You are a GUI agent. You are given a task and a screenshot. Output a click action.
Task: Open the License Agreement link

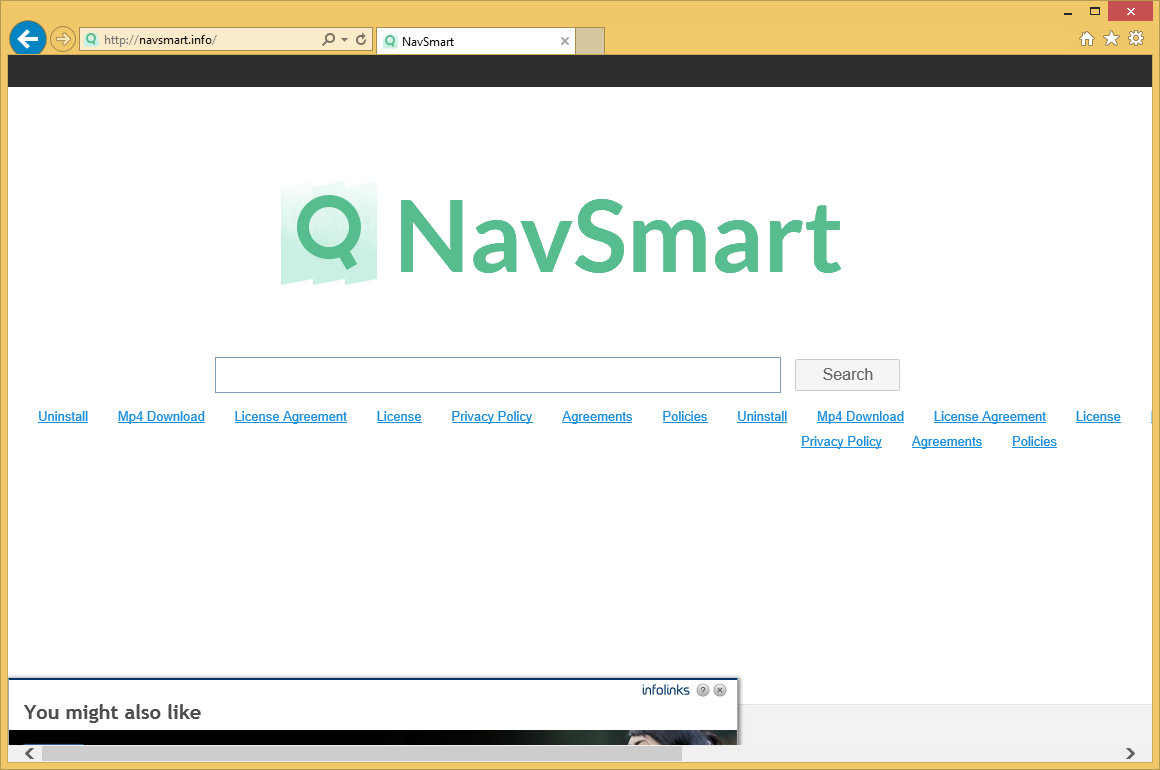tap(290, 416)
